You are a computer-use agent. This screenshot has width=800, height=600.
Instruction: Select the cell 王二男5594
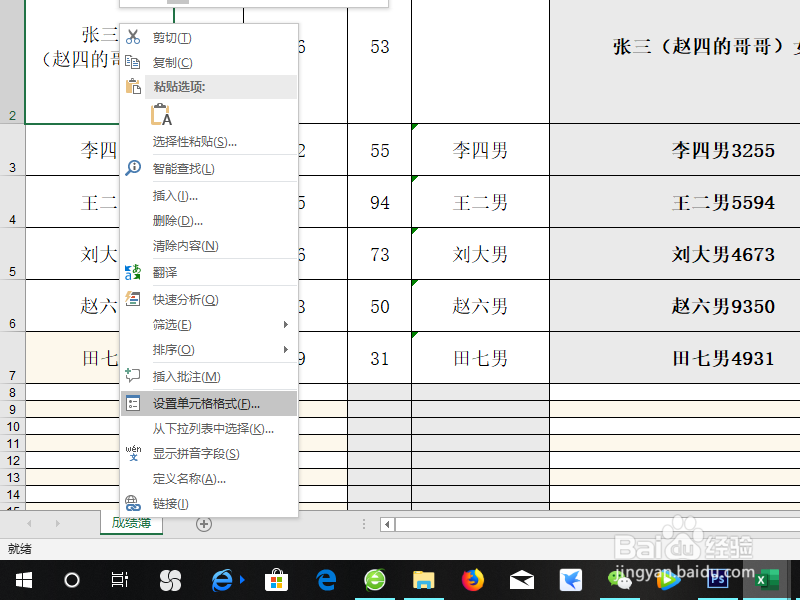(x=675, y=202)
